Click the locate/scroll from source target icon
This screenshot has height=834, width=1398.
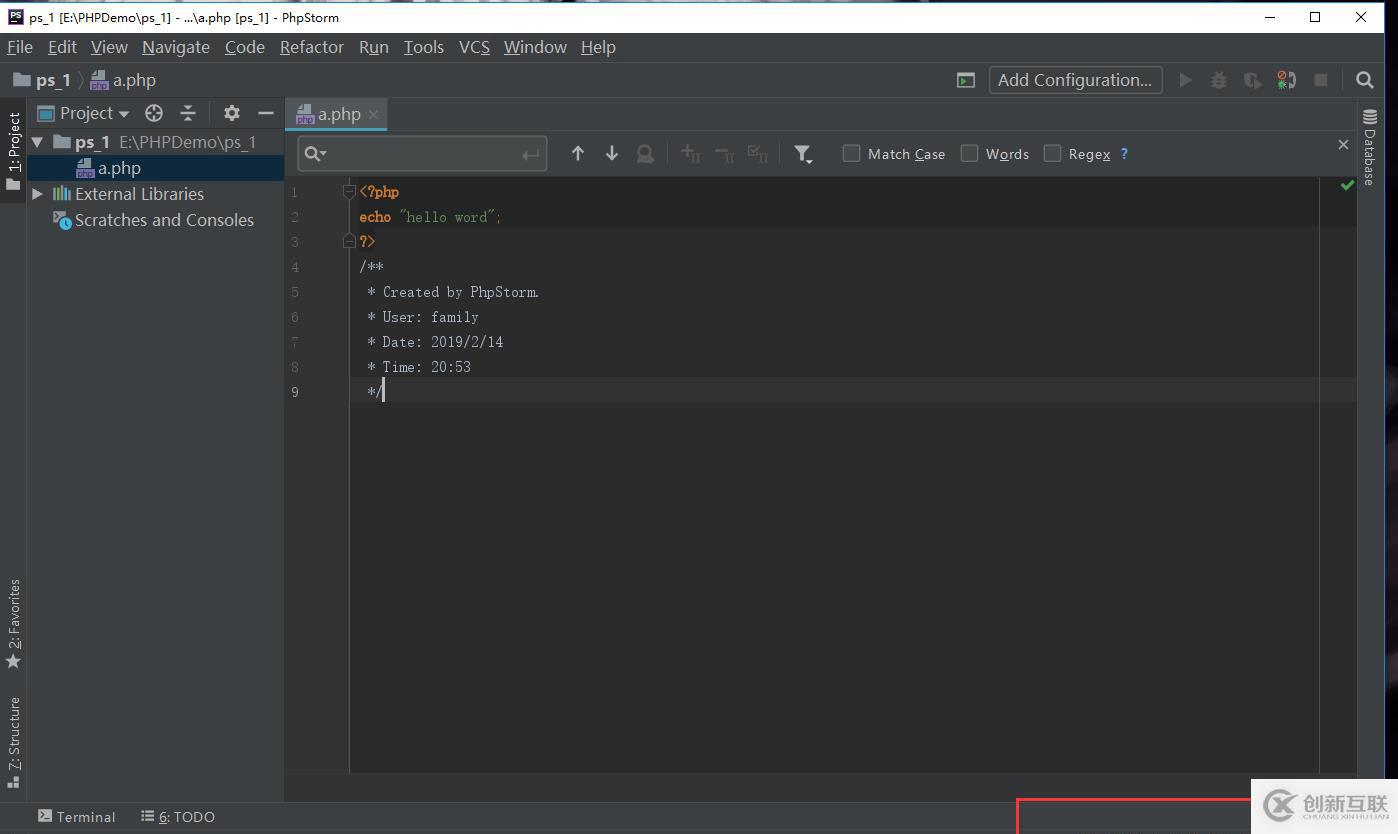153,113
